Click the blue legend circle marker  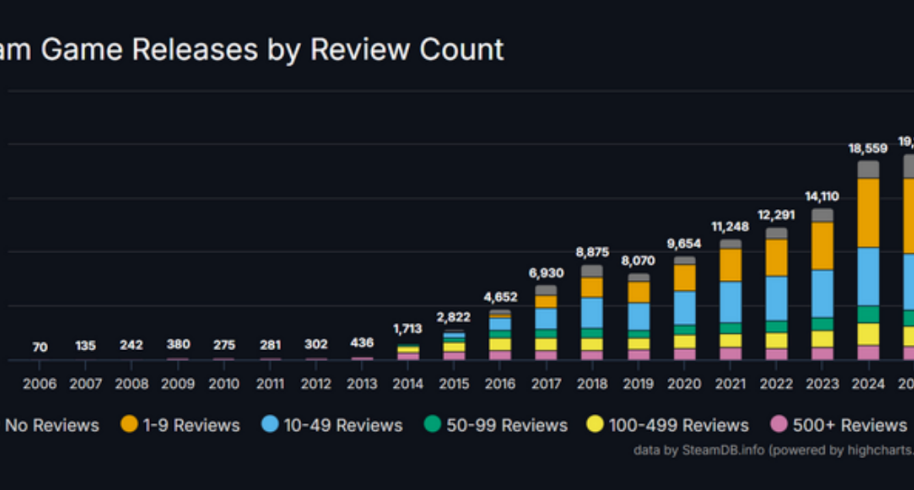coord(270,425)
